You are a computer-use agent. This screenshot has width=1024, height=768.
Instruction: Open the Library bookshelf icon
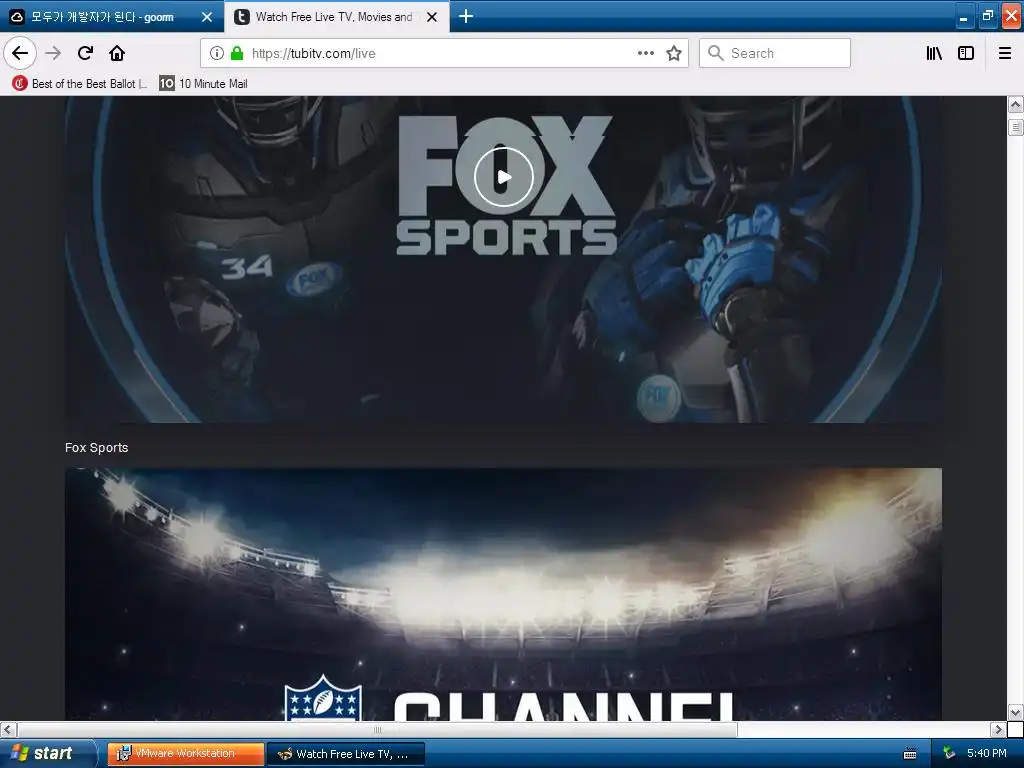coord(934,53)
